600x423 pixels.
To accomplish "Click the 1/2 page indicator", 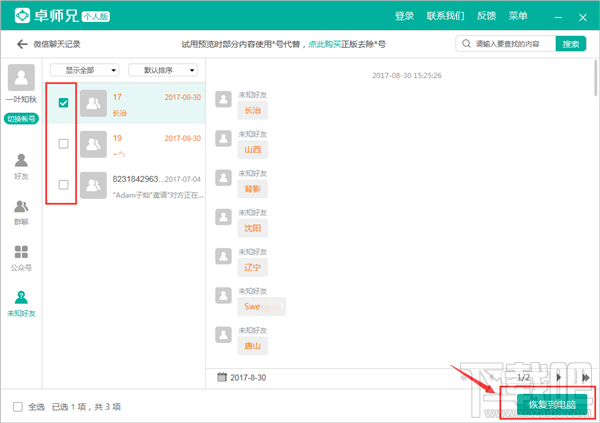I will click(523, 377).
